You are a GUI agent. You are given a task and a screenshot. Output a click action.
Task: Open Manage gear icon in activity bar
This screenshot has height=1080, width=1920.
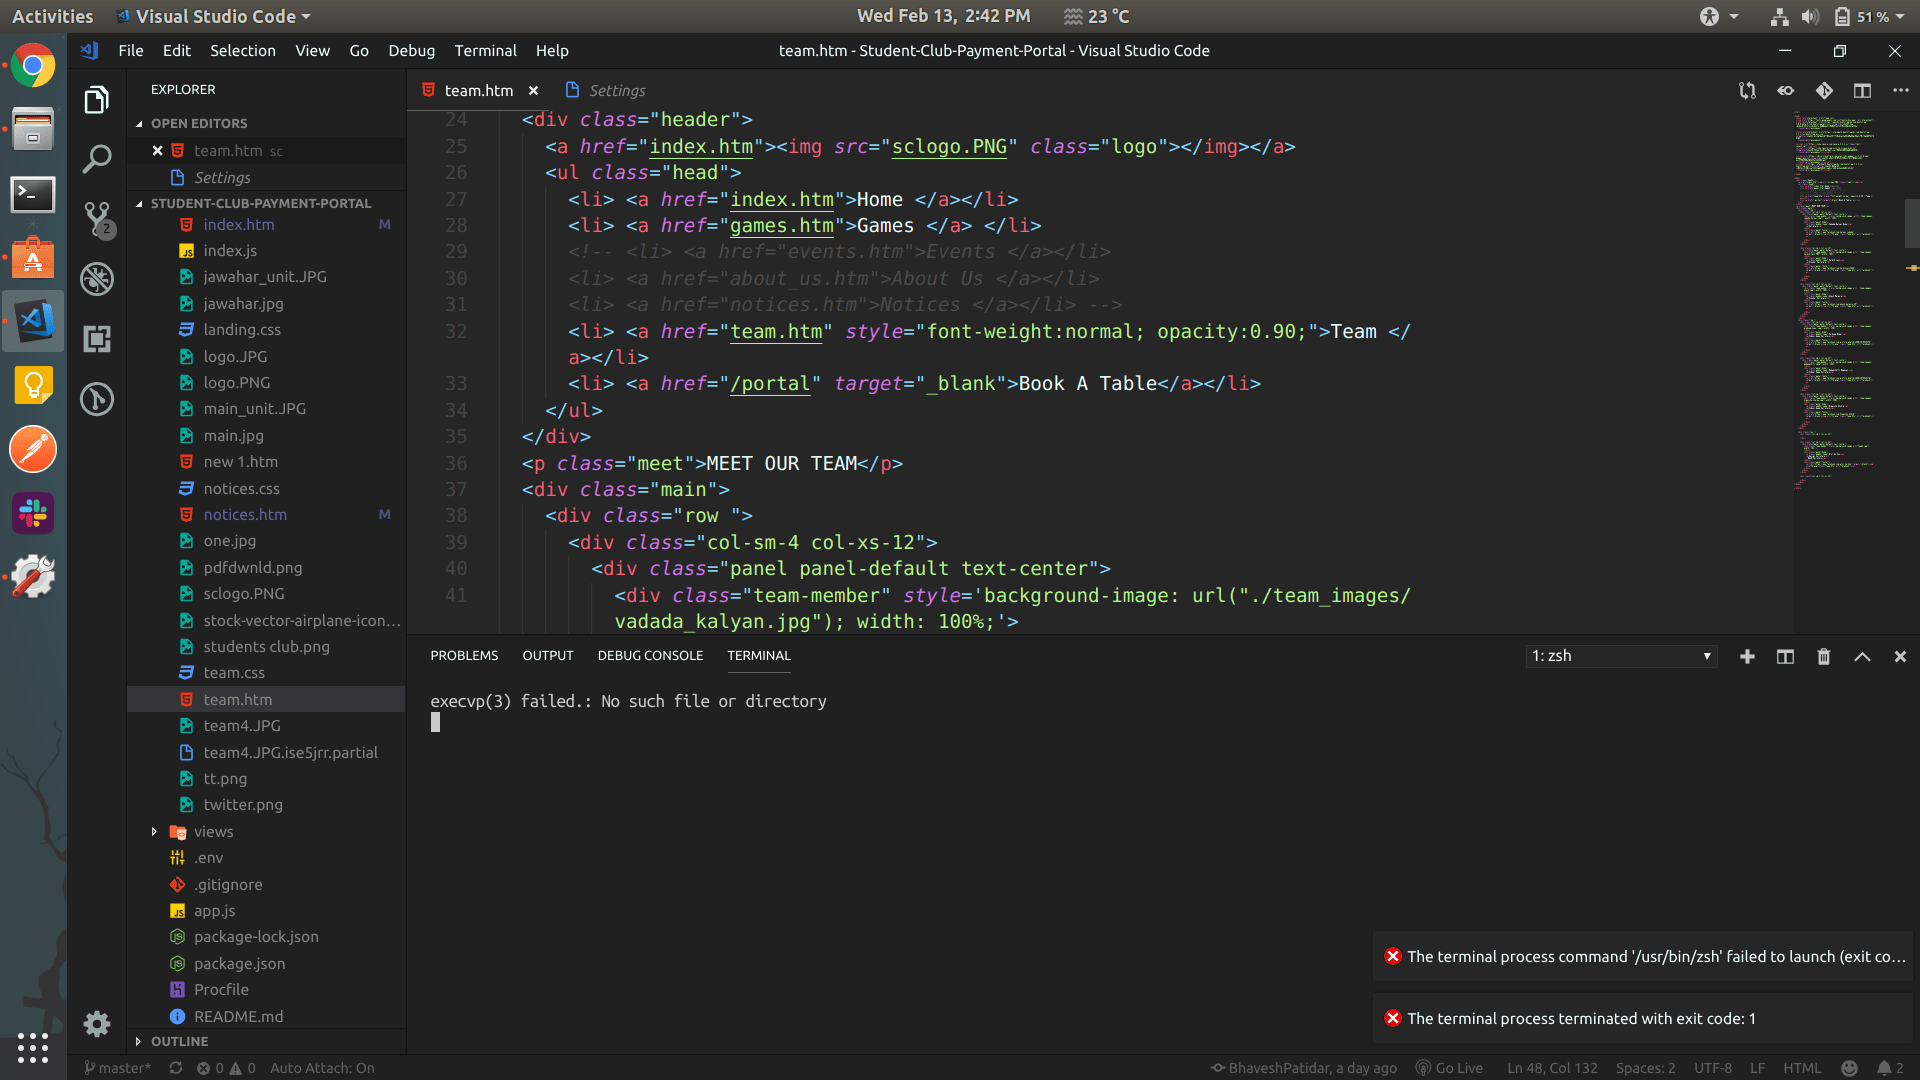point(97,1023)
